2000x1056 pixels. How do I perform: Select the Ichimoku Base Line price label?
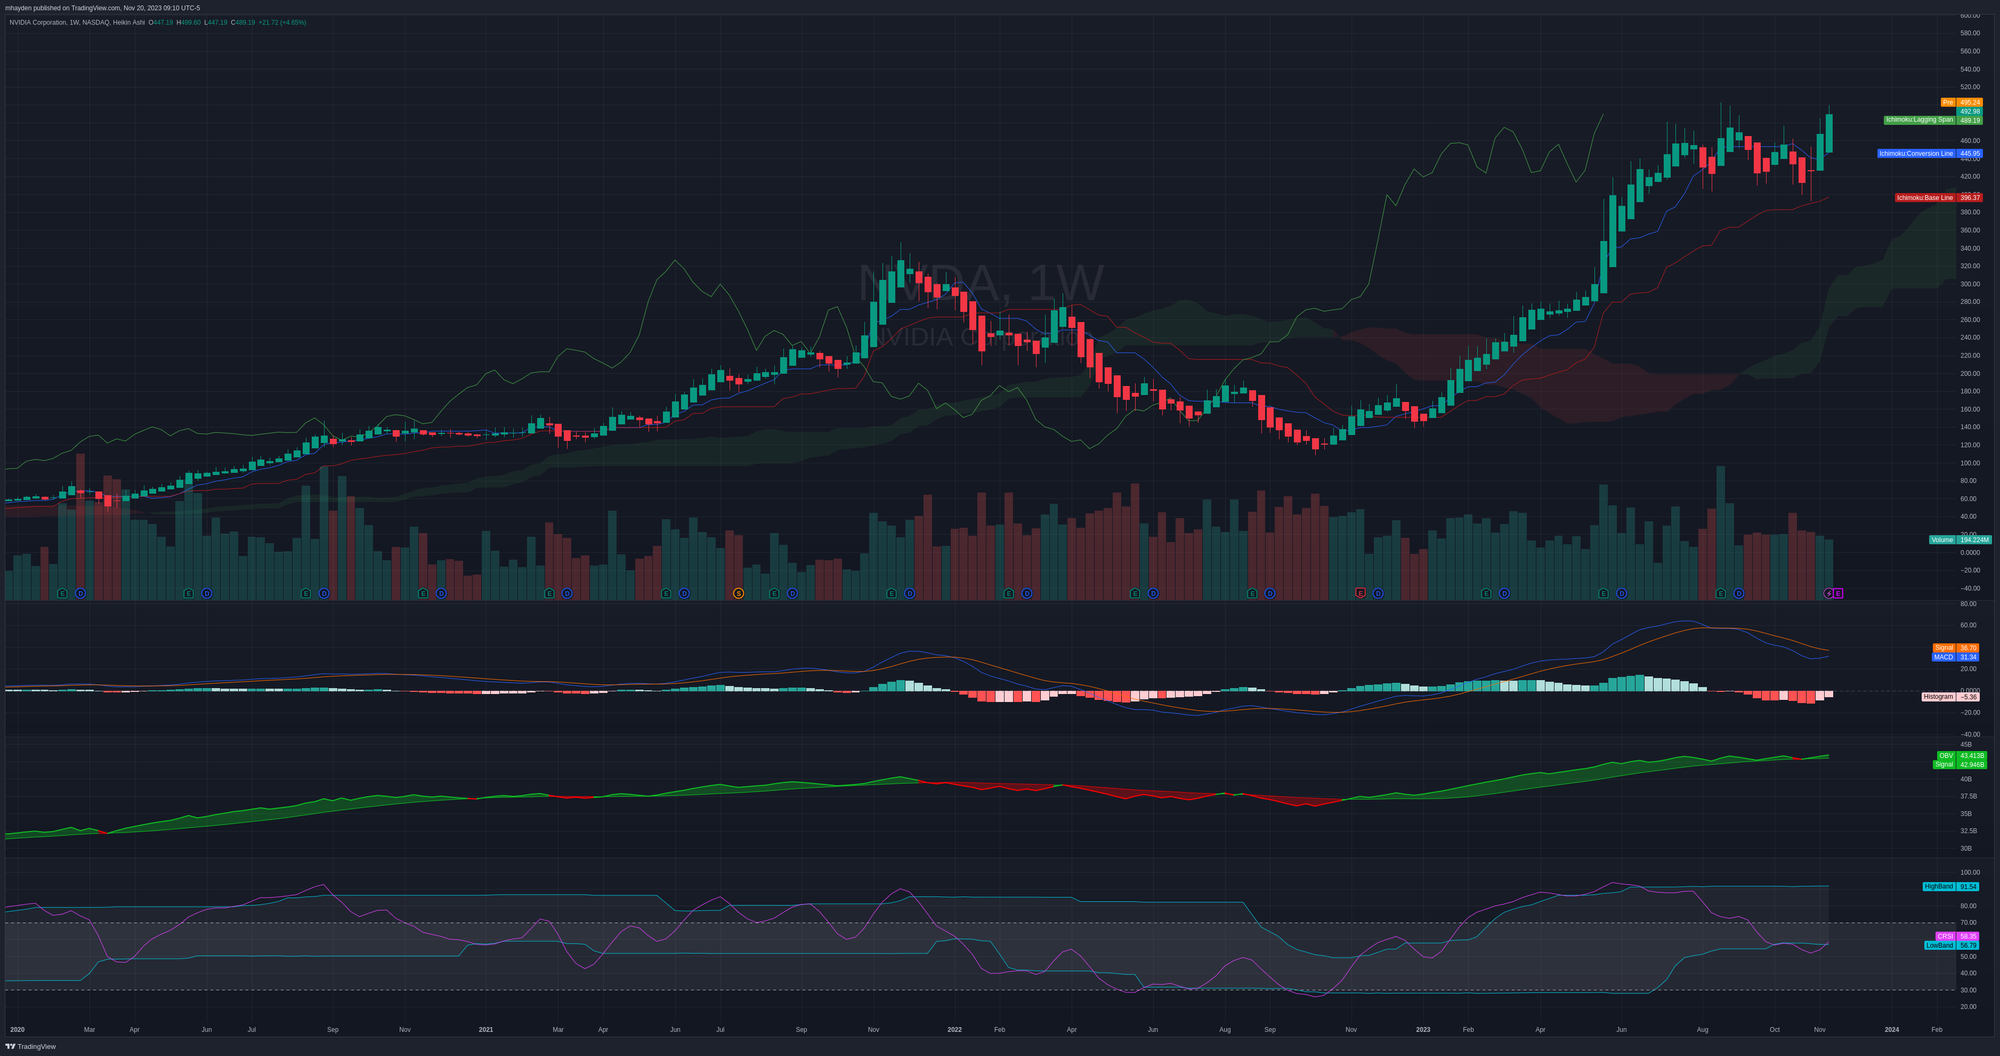pos(1938,198)
